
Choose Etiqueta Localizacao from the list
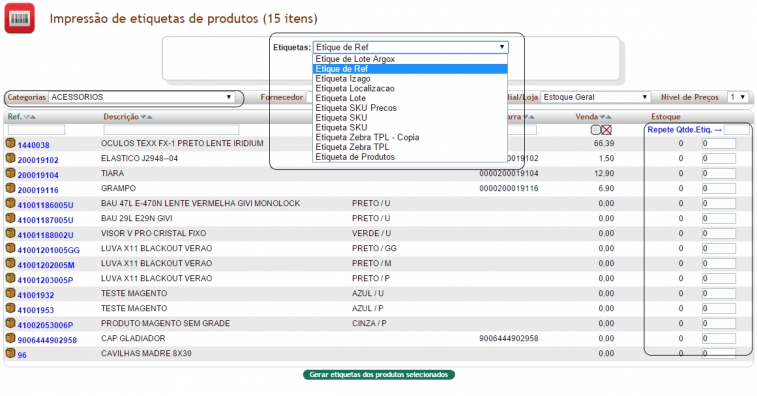410,88
